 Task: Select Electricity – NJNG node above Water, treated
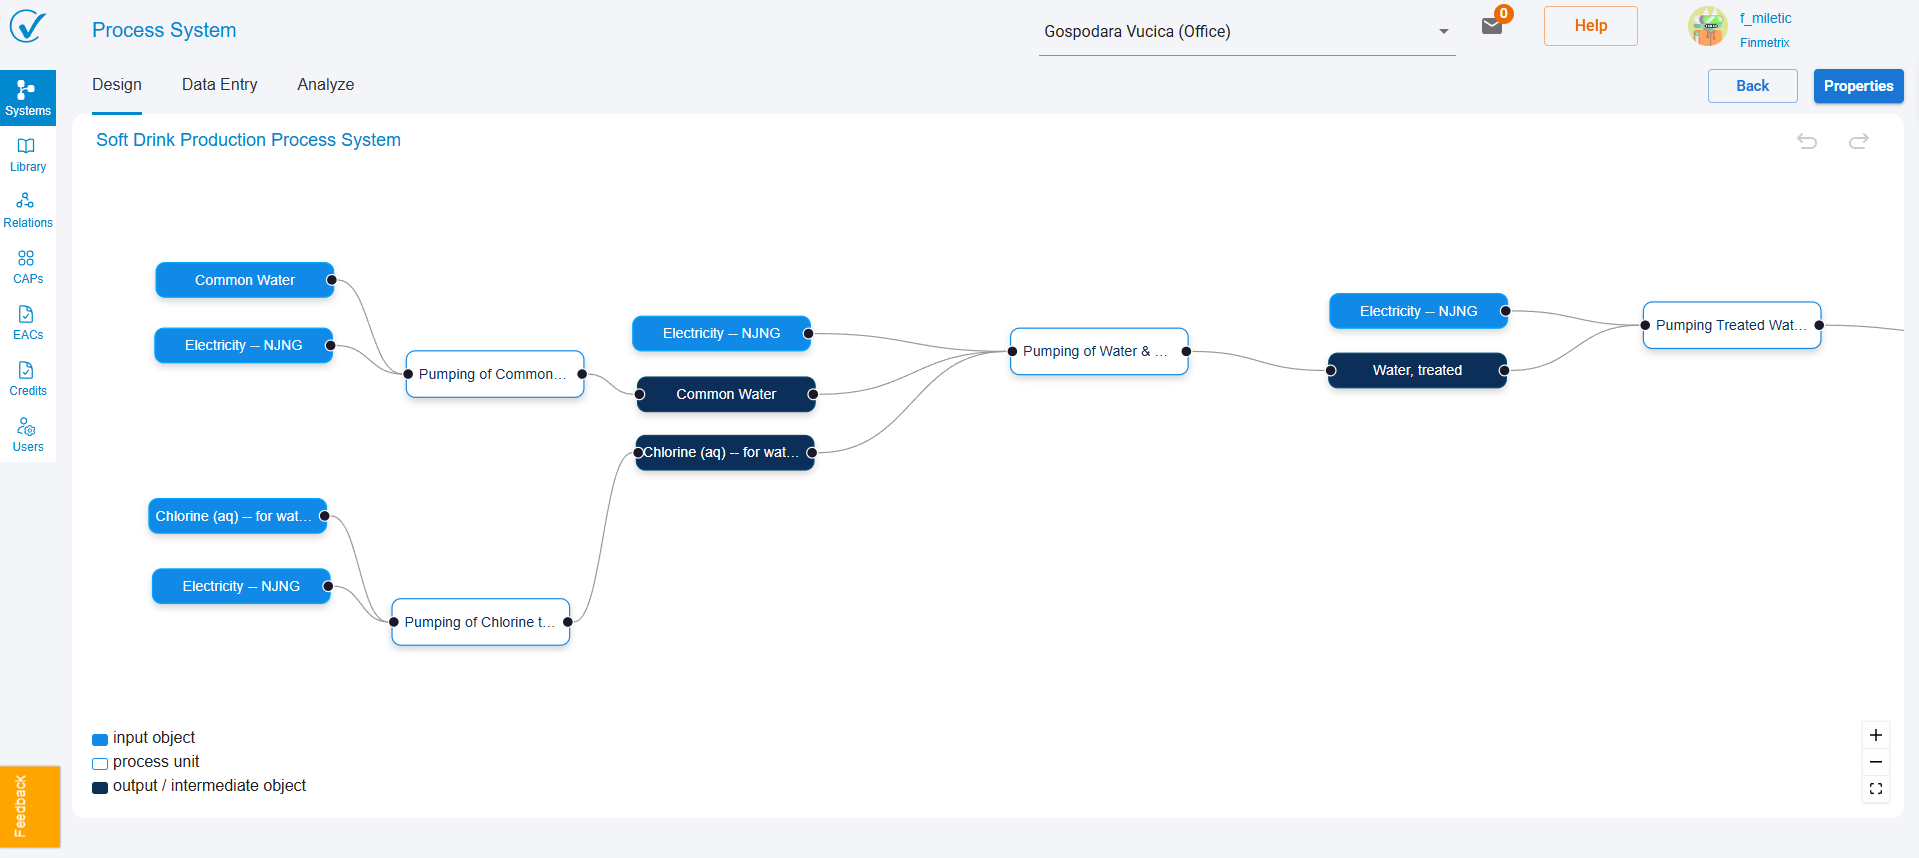1418,311
